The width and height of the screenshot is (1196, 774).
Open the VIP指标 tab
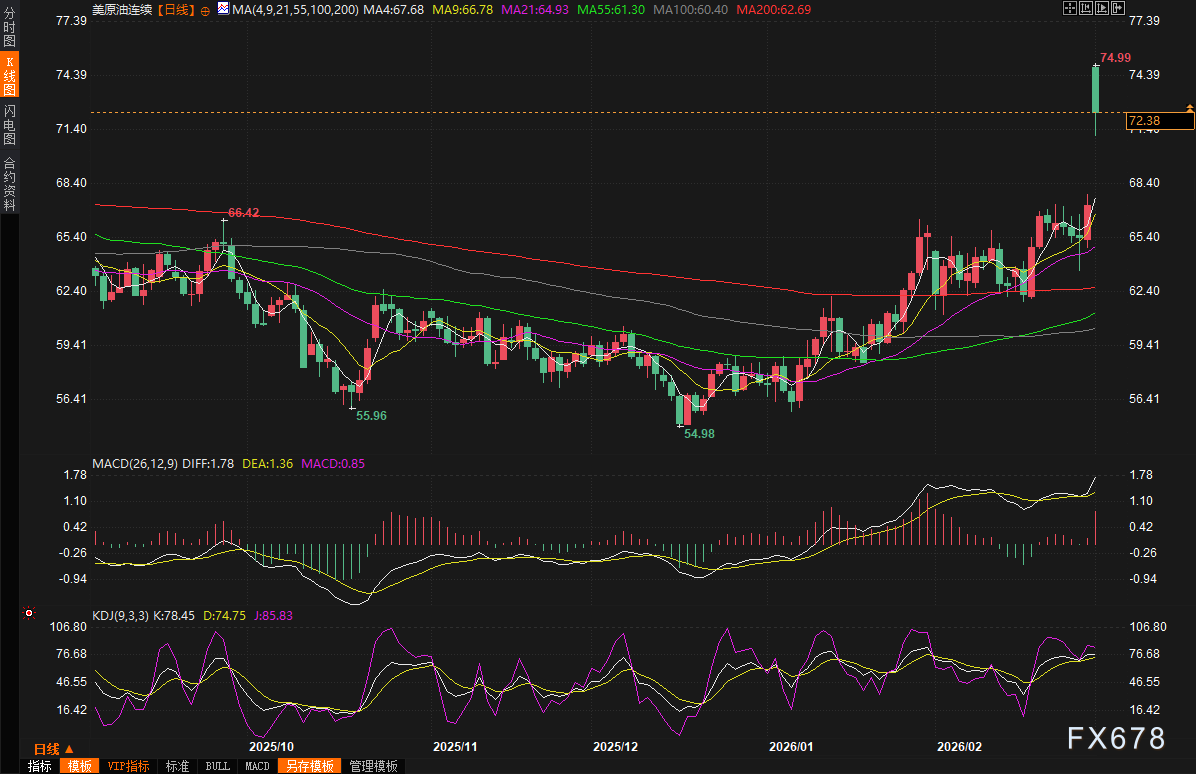click(x=128, y=766)
